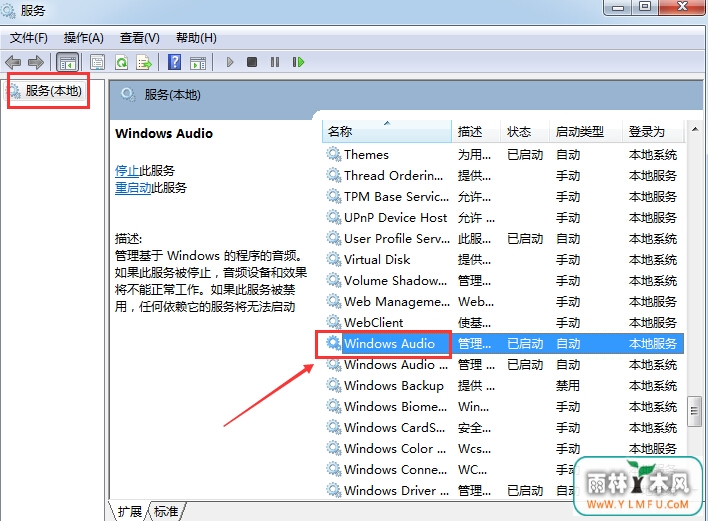Click the Stop Service square icon
708x521 pixels.
(x=252, y=62)
